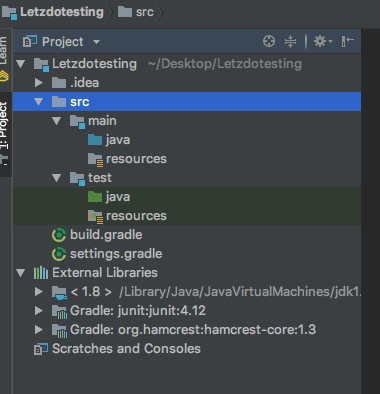Click the hamcrest-core library icon
380x394 pixels.
click(x=59, y=331)
